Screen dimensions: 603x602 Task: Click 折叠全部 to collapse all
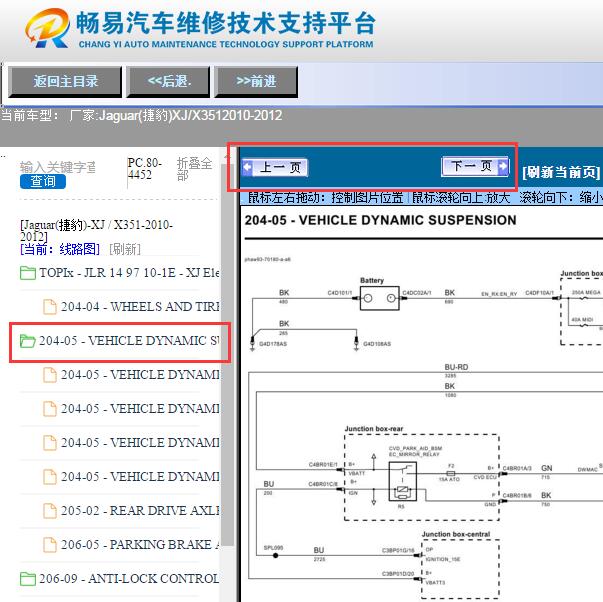pos(194,168)
